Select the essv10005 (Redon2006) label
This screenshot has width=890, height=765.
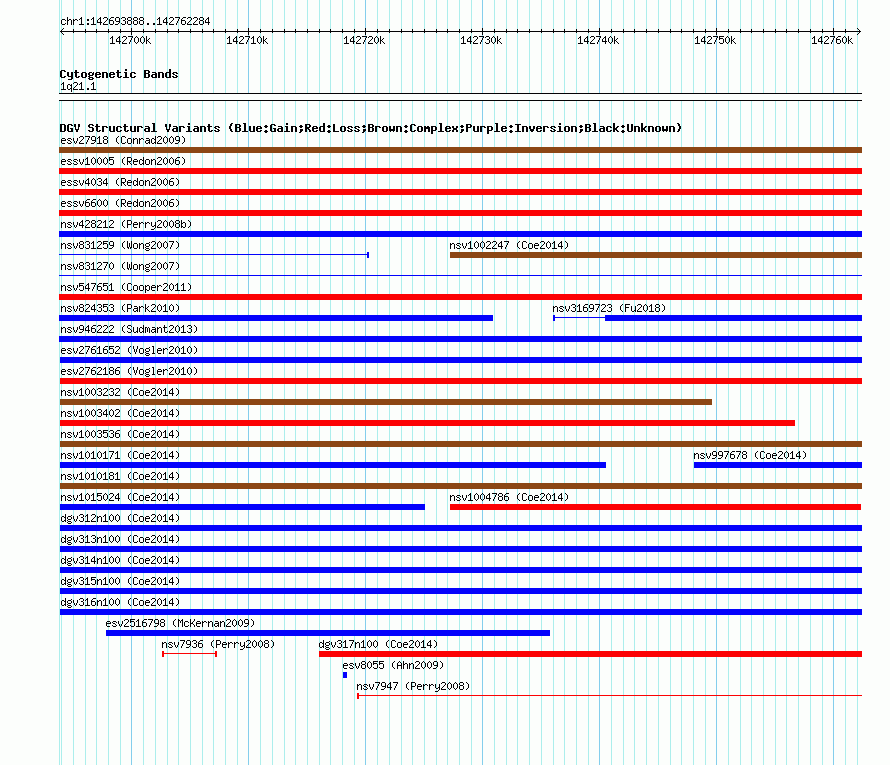point(123,161)
